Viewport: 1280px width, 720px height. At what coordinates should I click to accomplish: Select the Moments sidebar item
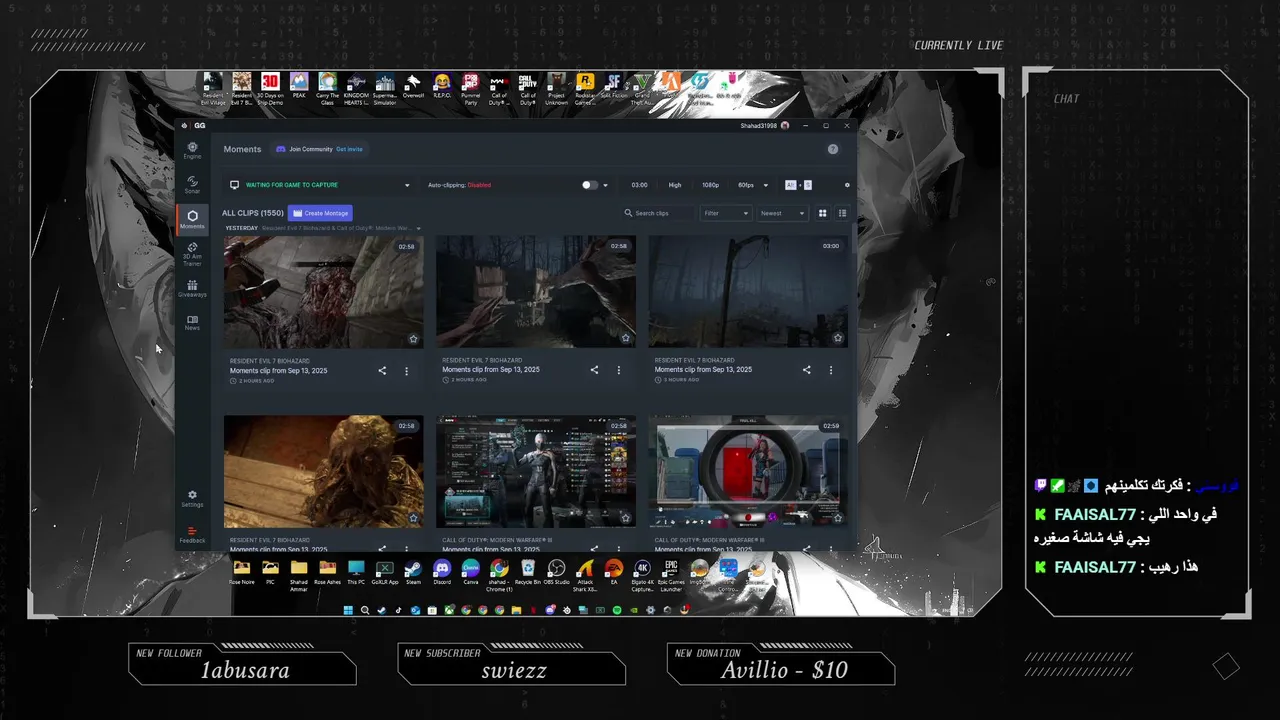pos(192,219)
